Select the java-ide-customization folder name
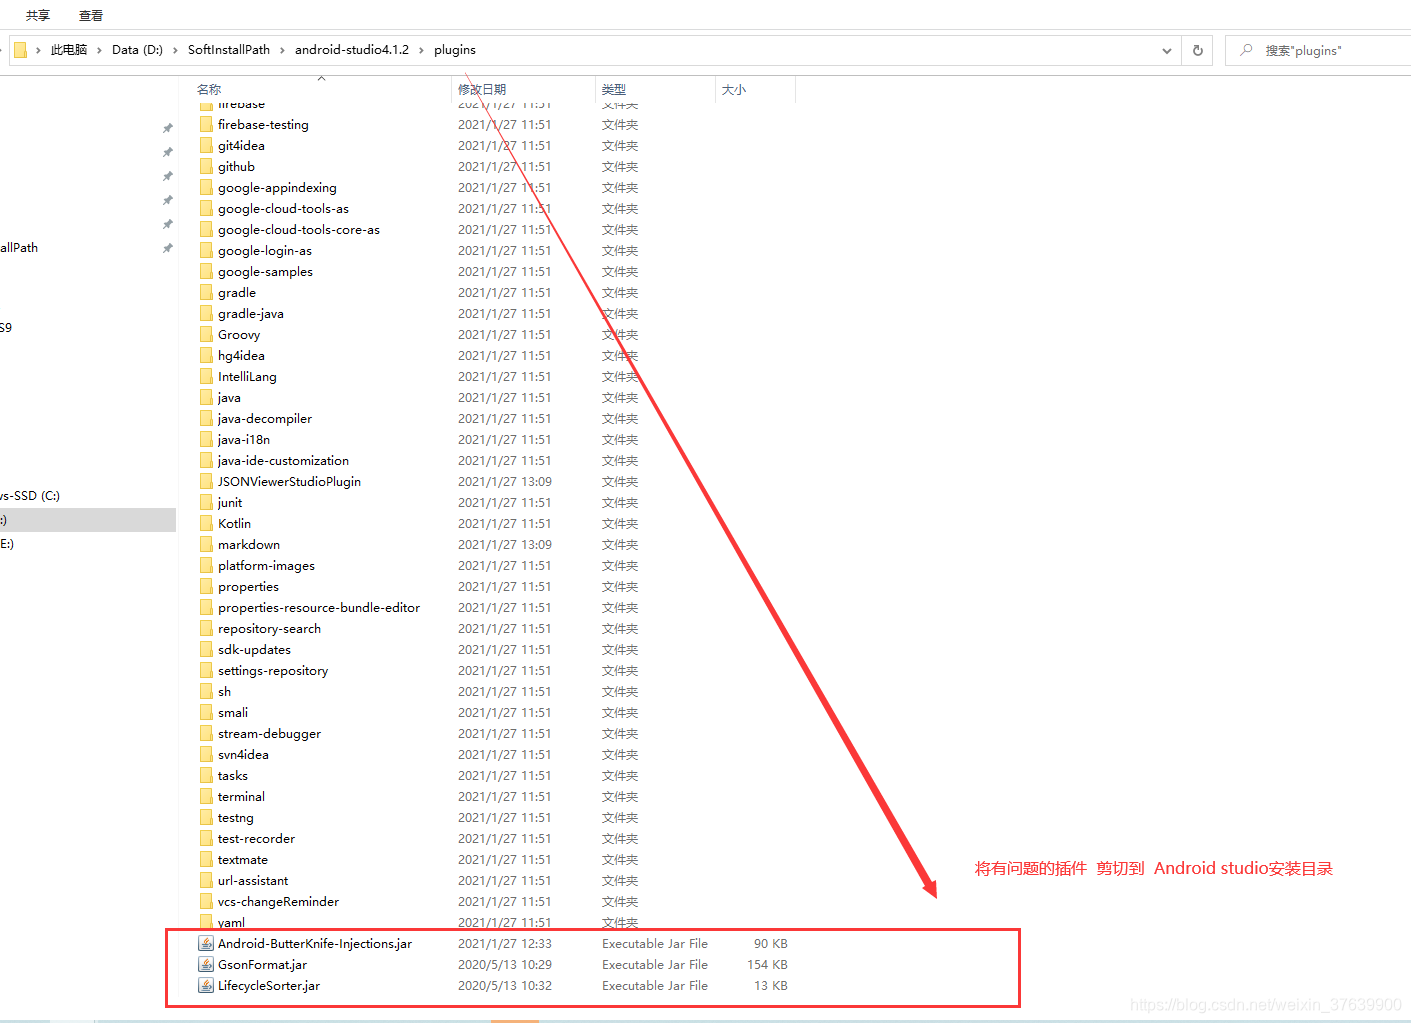This screenshot has height=1023, width=1411. (x=283, y=461)
